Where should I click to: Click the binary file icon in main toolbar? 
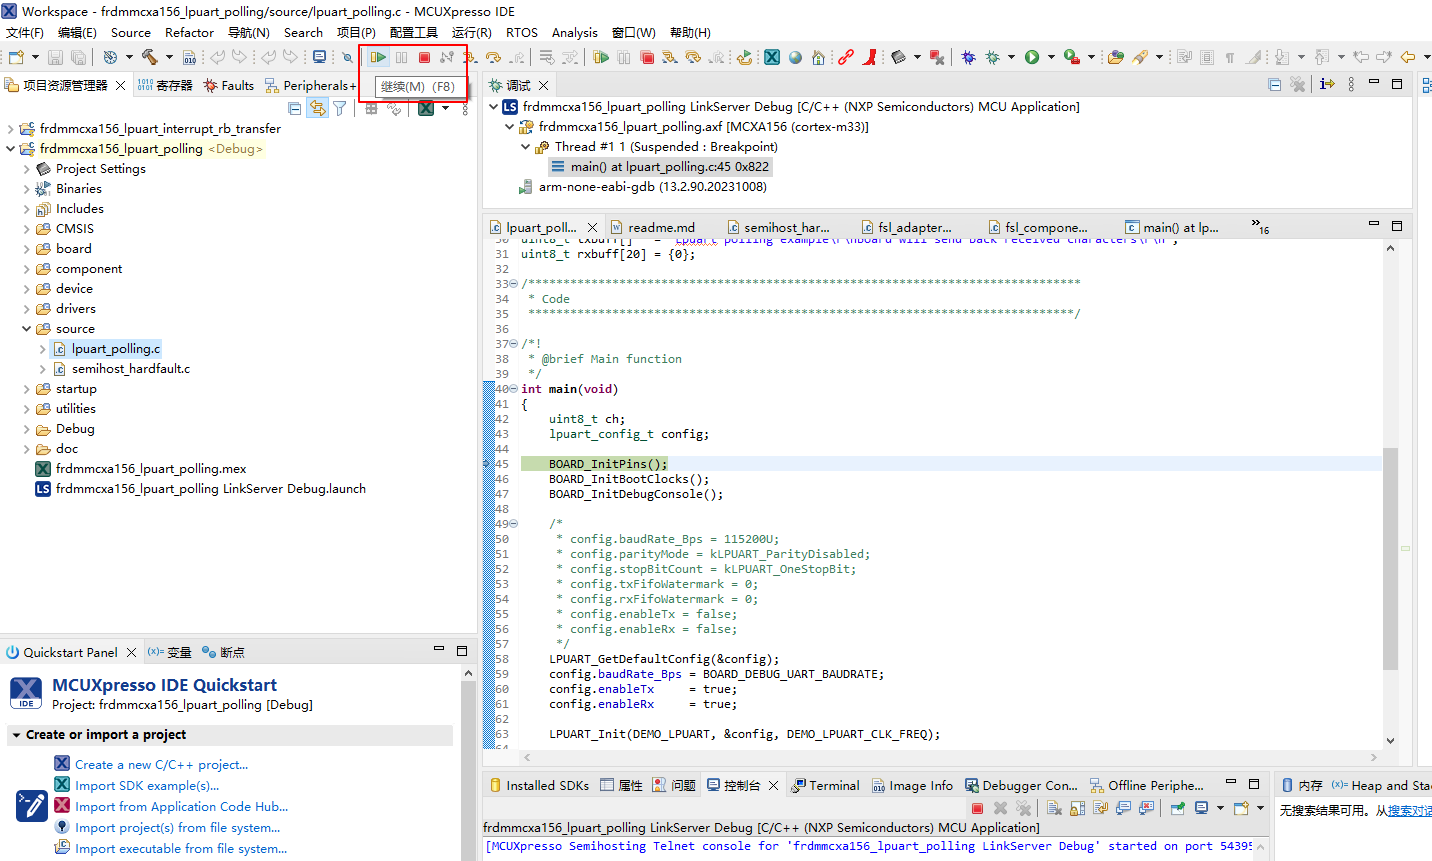click(x=189, y=57)
